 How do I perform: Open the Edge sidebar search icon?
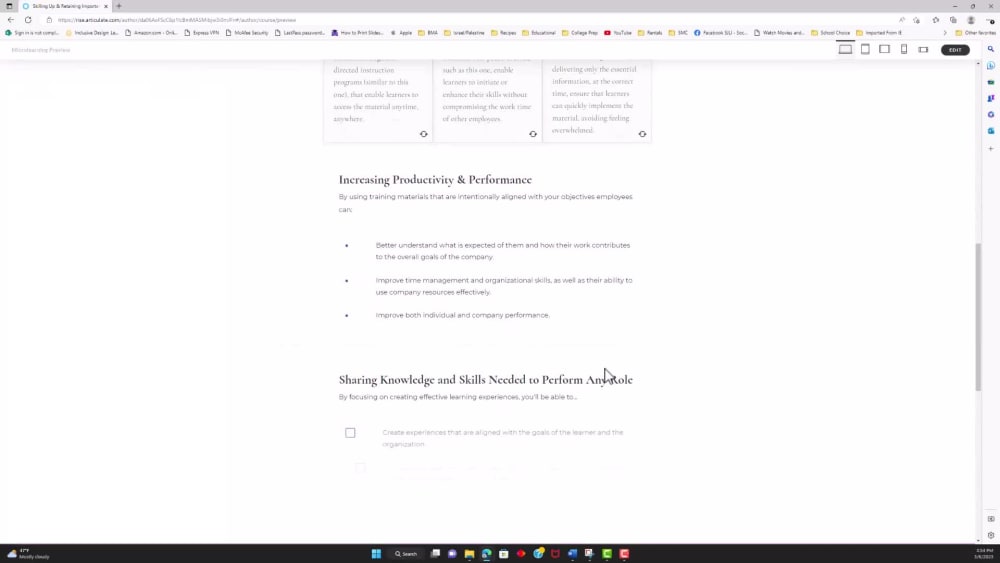pos(990,49)
